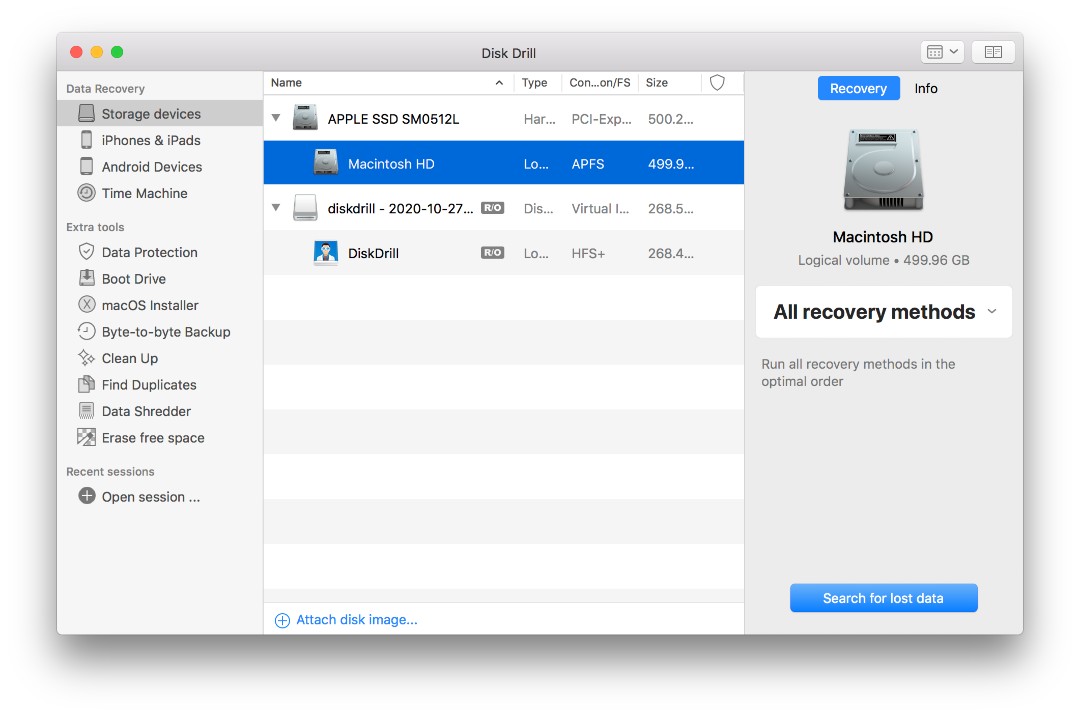Click 268.4... size cell
This screenshot has height=716, width=1080.
670,253
